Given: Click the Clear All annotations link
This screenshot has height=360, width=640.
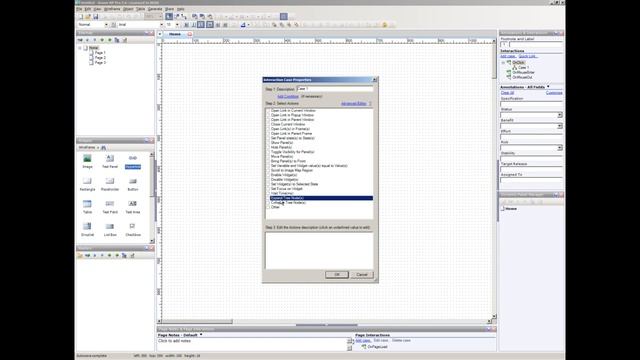Looking at the screenshot, I should click(507, 93).
